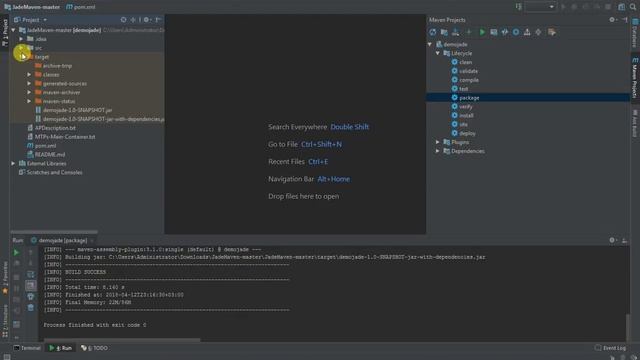
Task: Click Run console horizontal scrollbar
Action: coord(122,340)
